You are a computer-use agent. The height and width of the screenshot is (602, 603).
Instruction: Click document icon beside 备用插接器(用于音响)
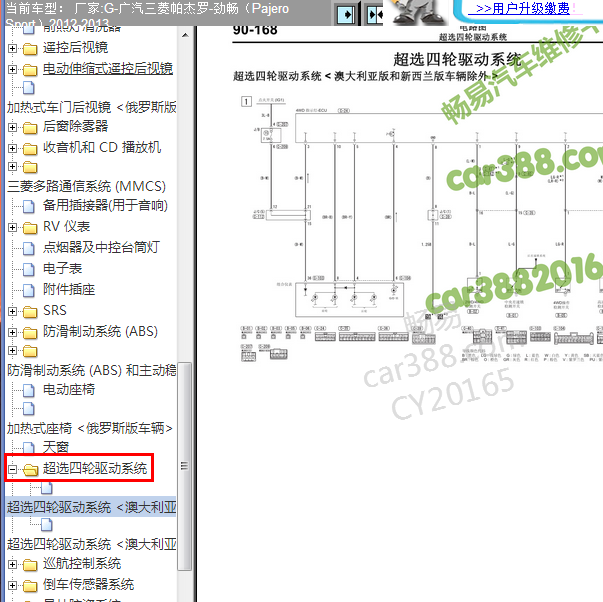click(29, 206)
